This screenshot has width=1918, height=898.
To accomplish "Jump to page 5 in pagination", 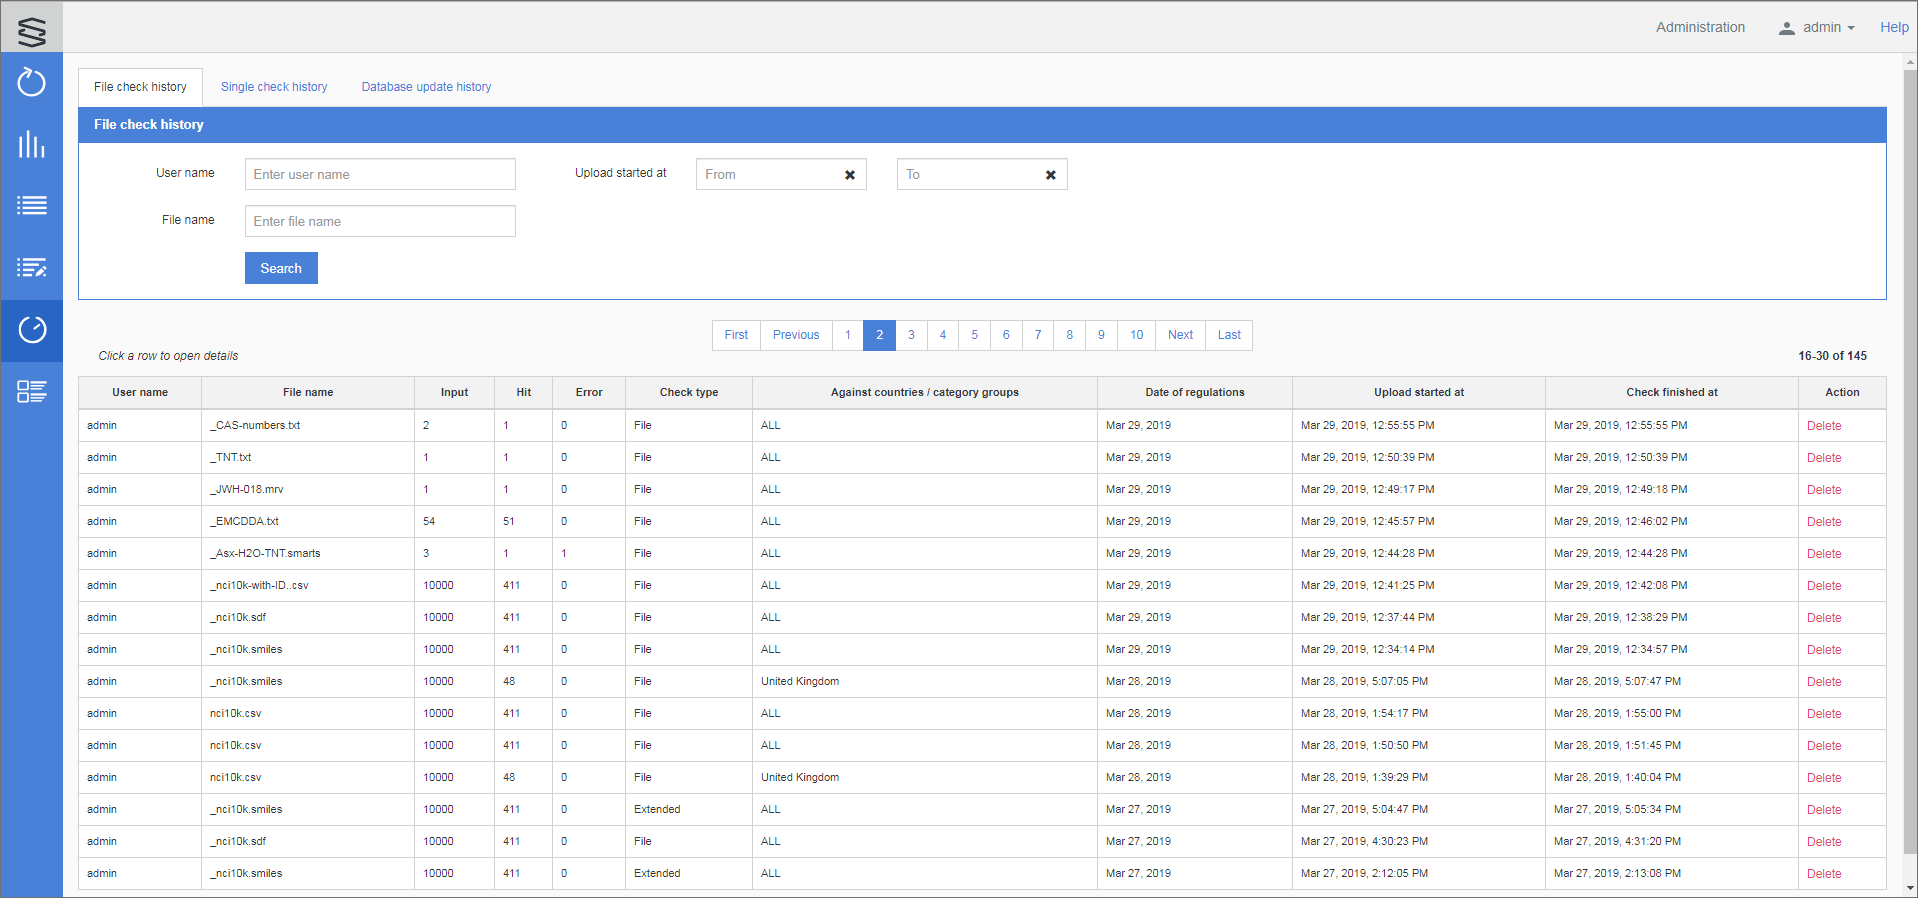I will click(x=974, y=335).
